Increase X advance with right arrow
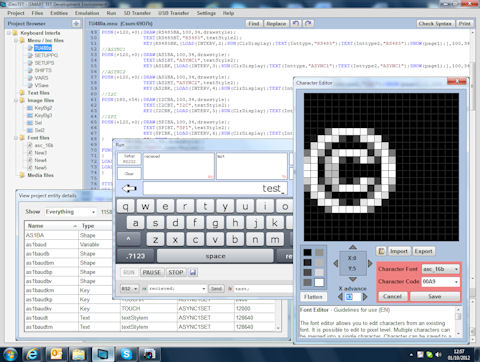The width and height of the screenshot is (480, 362). point(365,297)
